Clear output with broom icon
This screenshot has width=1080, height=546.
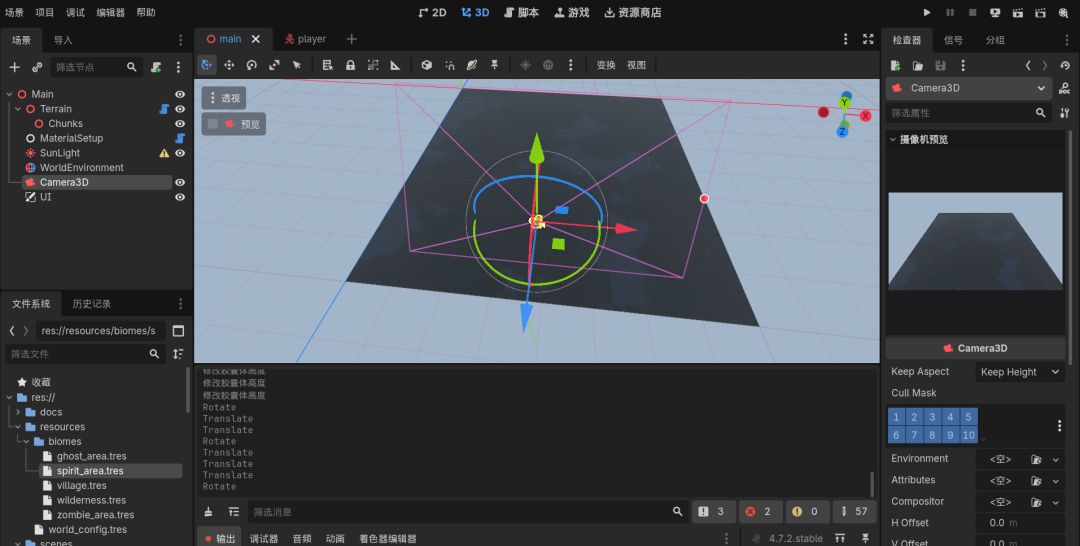coord(209,512)
